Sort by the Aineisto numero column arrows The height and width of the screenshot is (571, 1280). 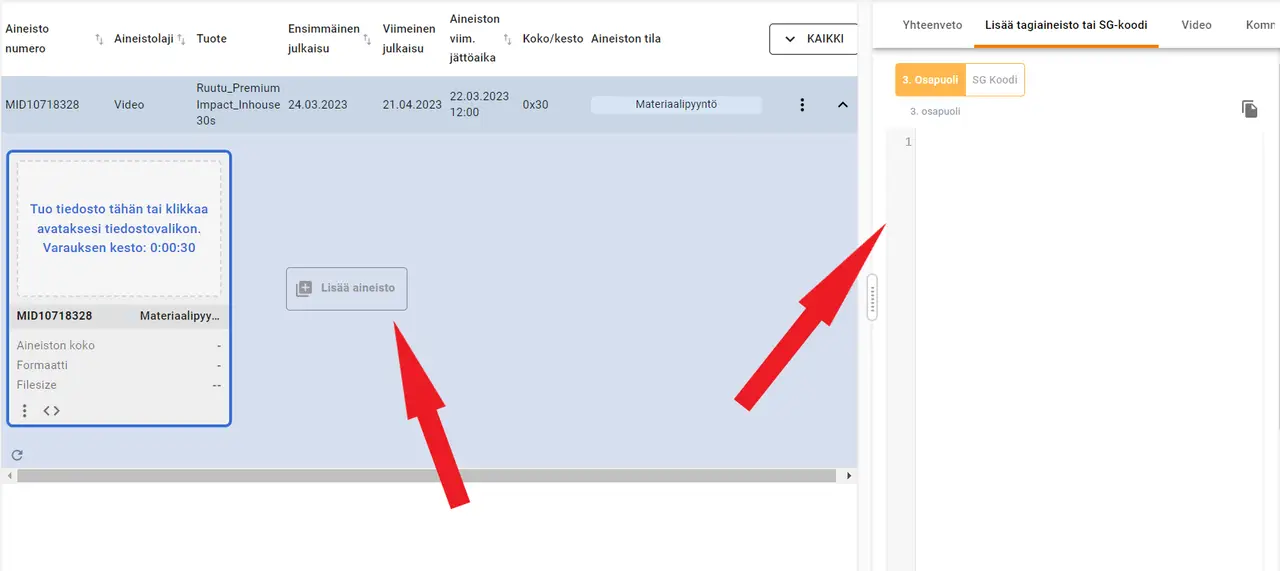pos(99,39)
